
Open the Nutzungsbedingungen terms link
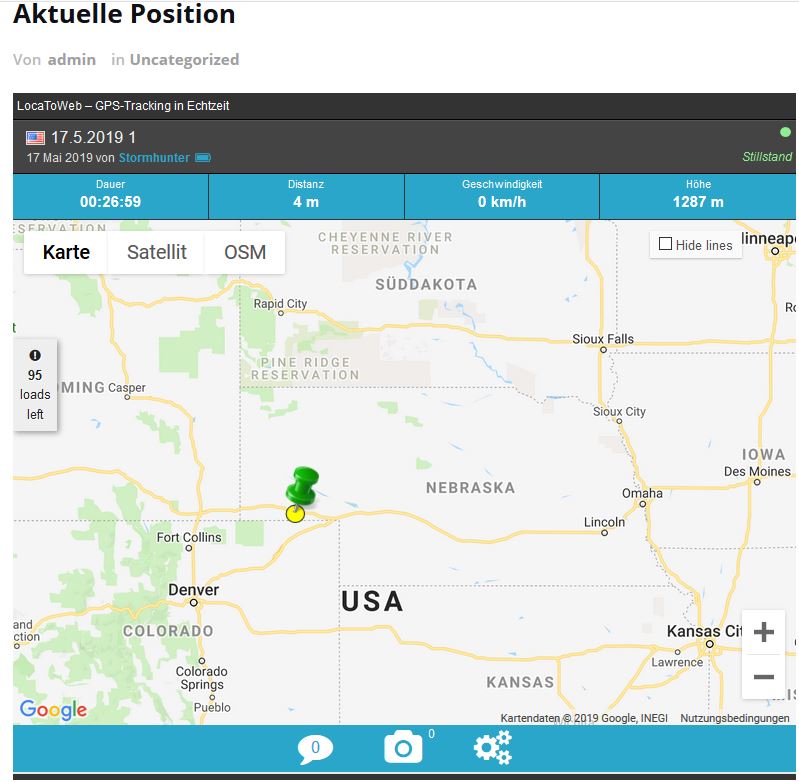735,718
